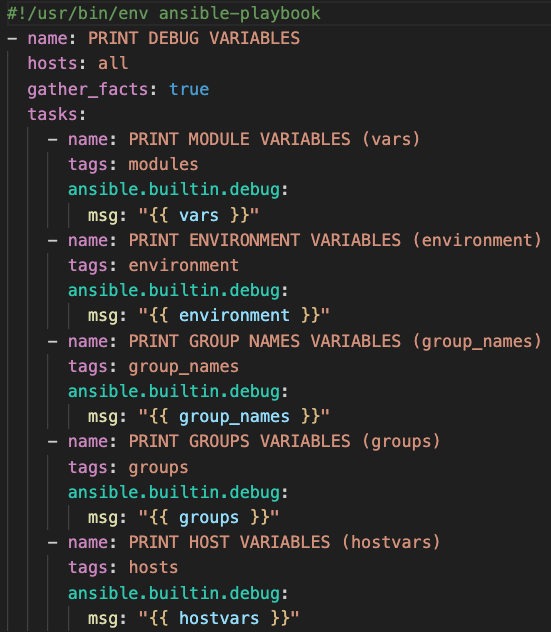
Task: Click the 'groups' tag value
Action: pyautogui.click(x=158, y=468)
